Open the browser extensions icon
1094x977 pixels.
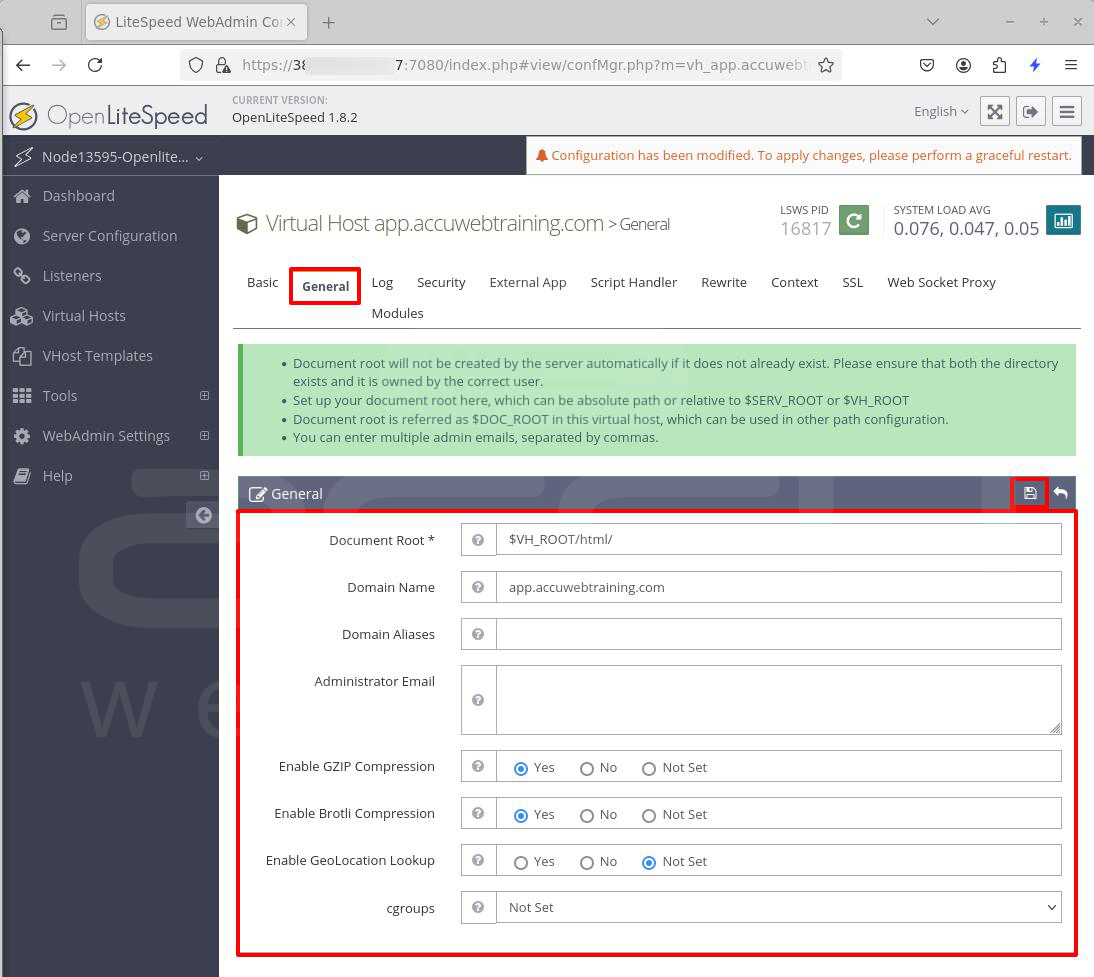point(999,65)
